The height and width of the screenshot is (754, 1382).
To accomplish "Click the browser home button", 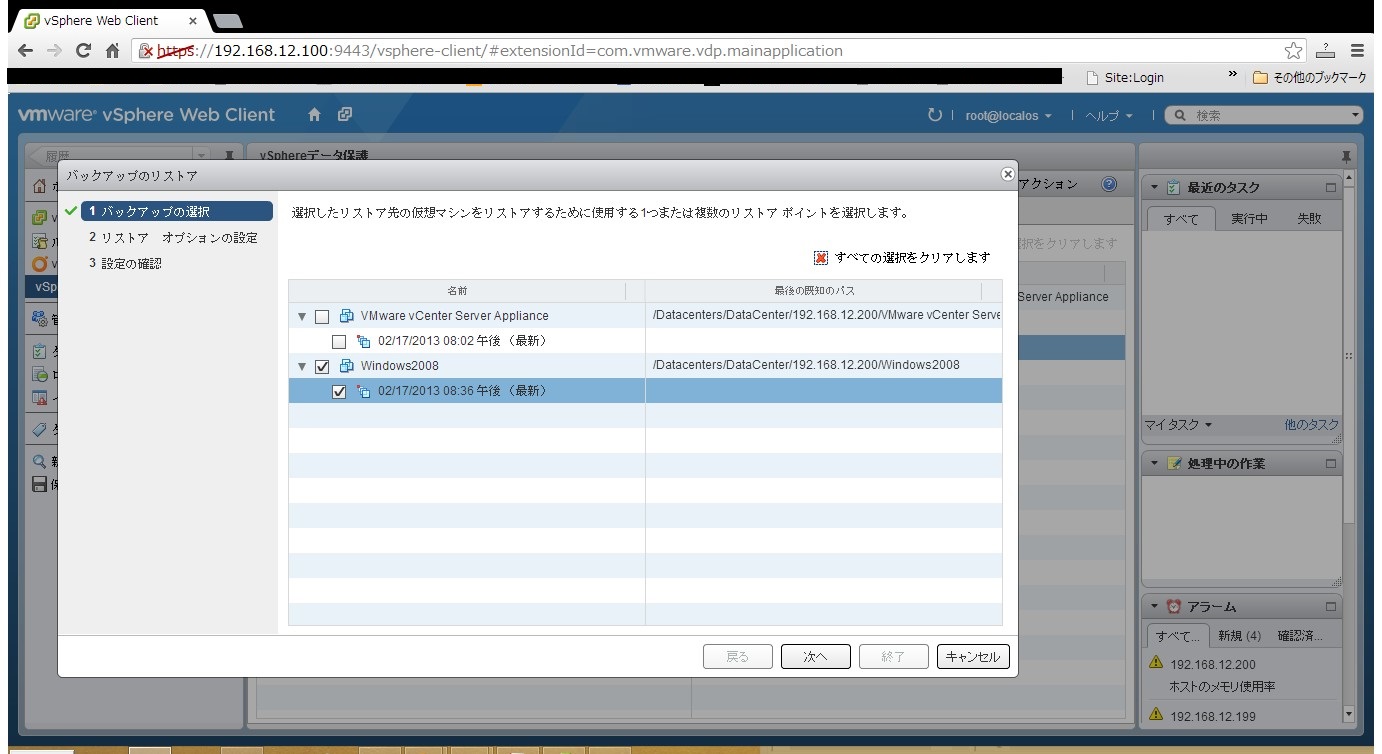I will click(x=112, y=50).
